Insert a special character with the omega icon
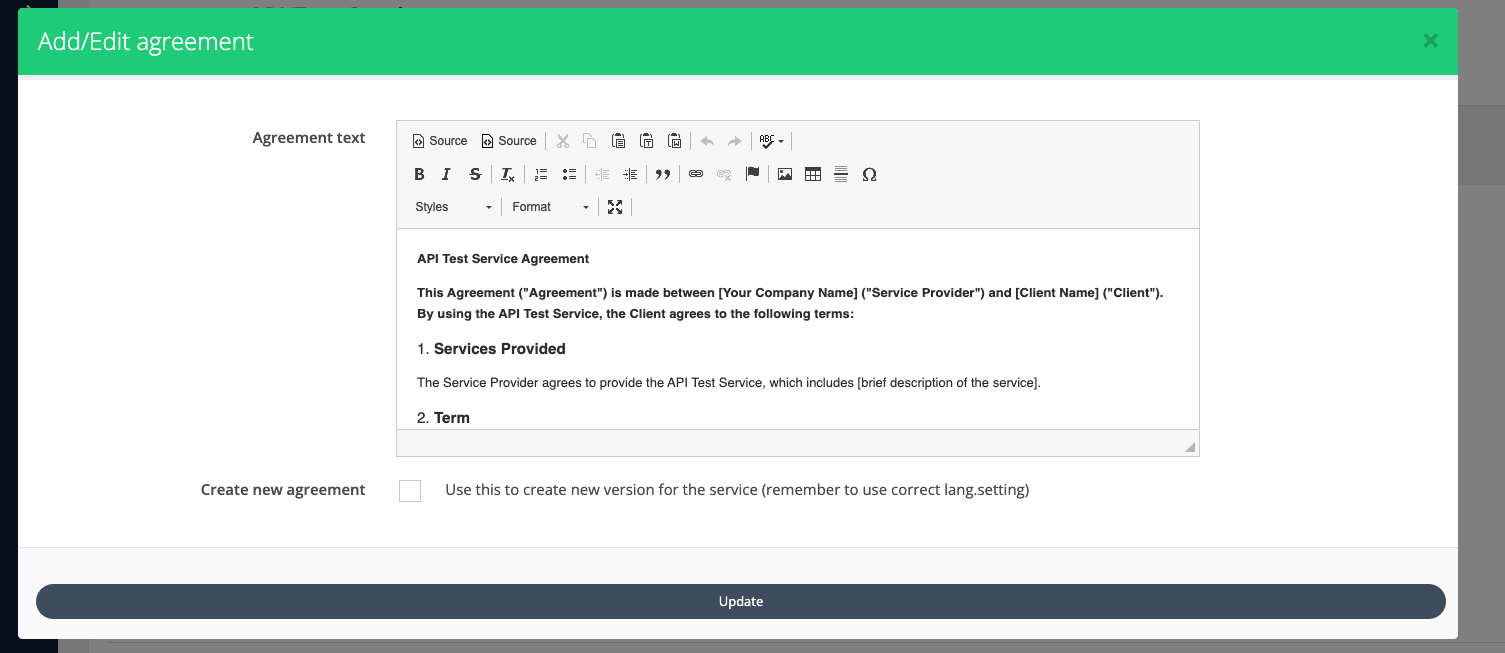 pyautogui.click(x=869, y=174)
